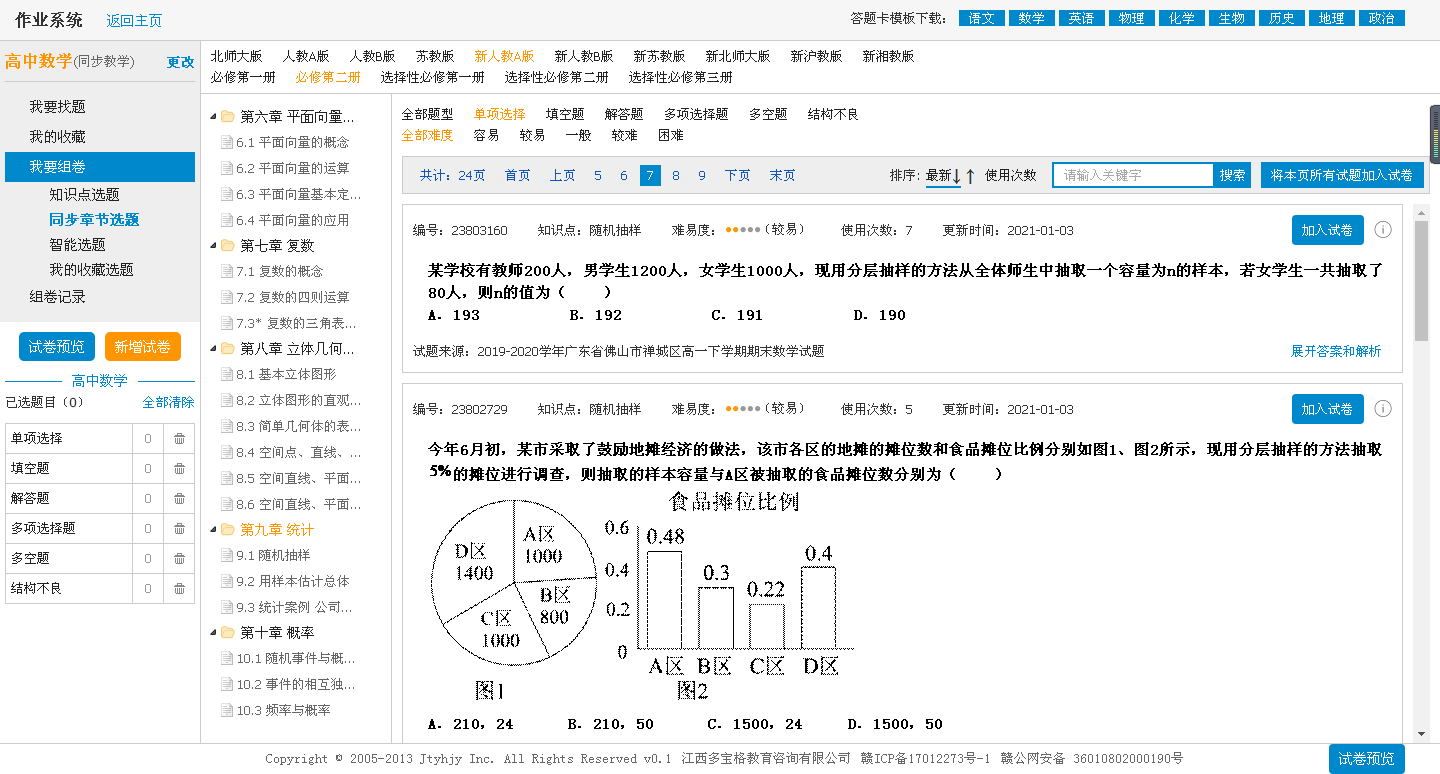Open 我的收藏 in sidebar menu

(x=57, y=137)
